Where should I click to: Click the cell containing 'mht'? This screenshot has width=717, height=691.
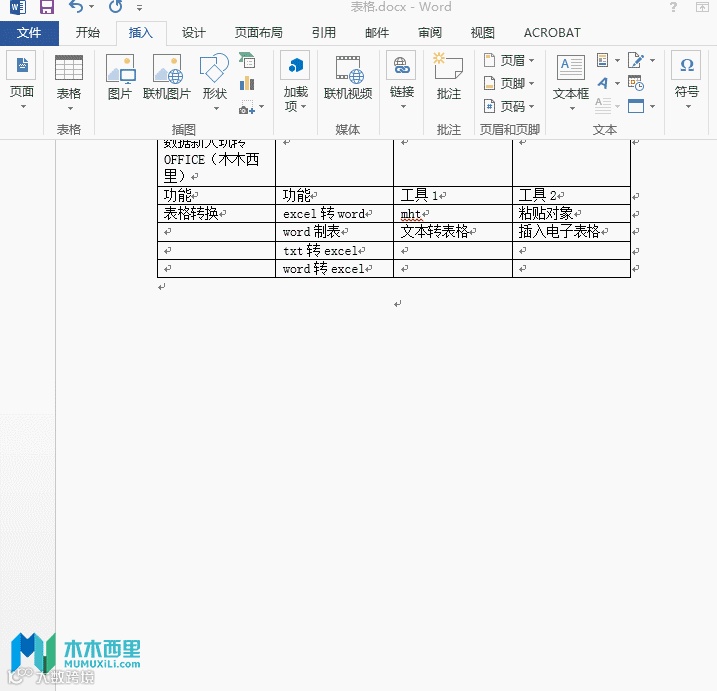tap(453, 214)
